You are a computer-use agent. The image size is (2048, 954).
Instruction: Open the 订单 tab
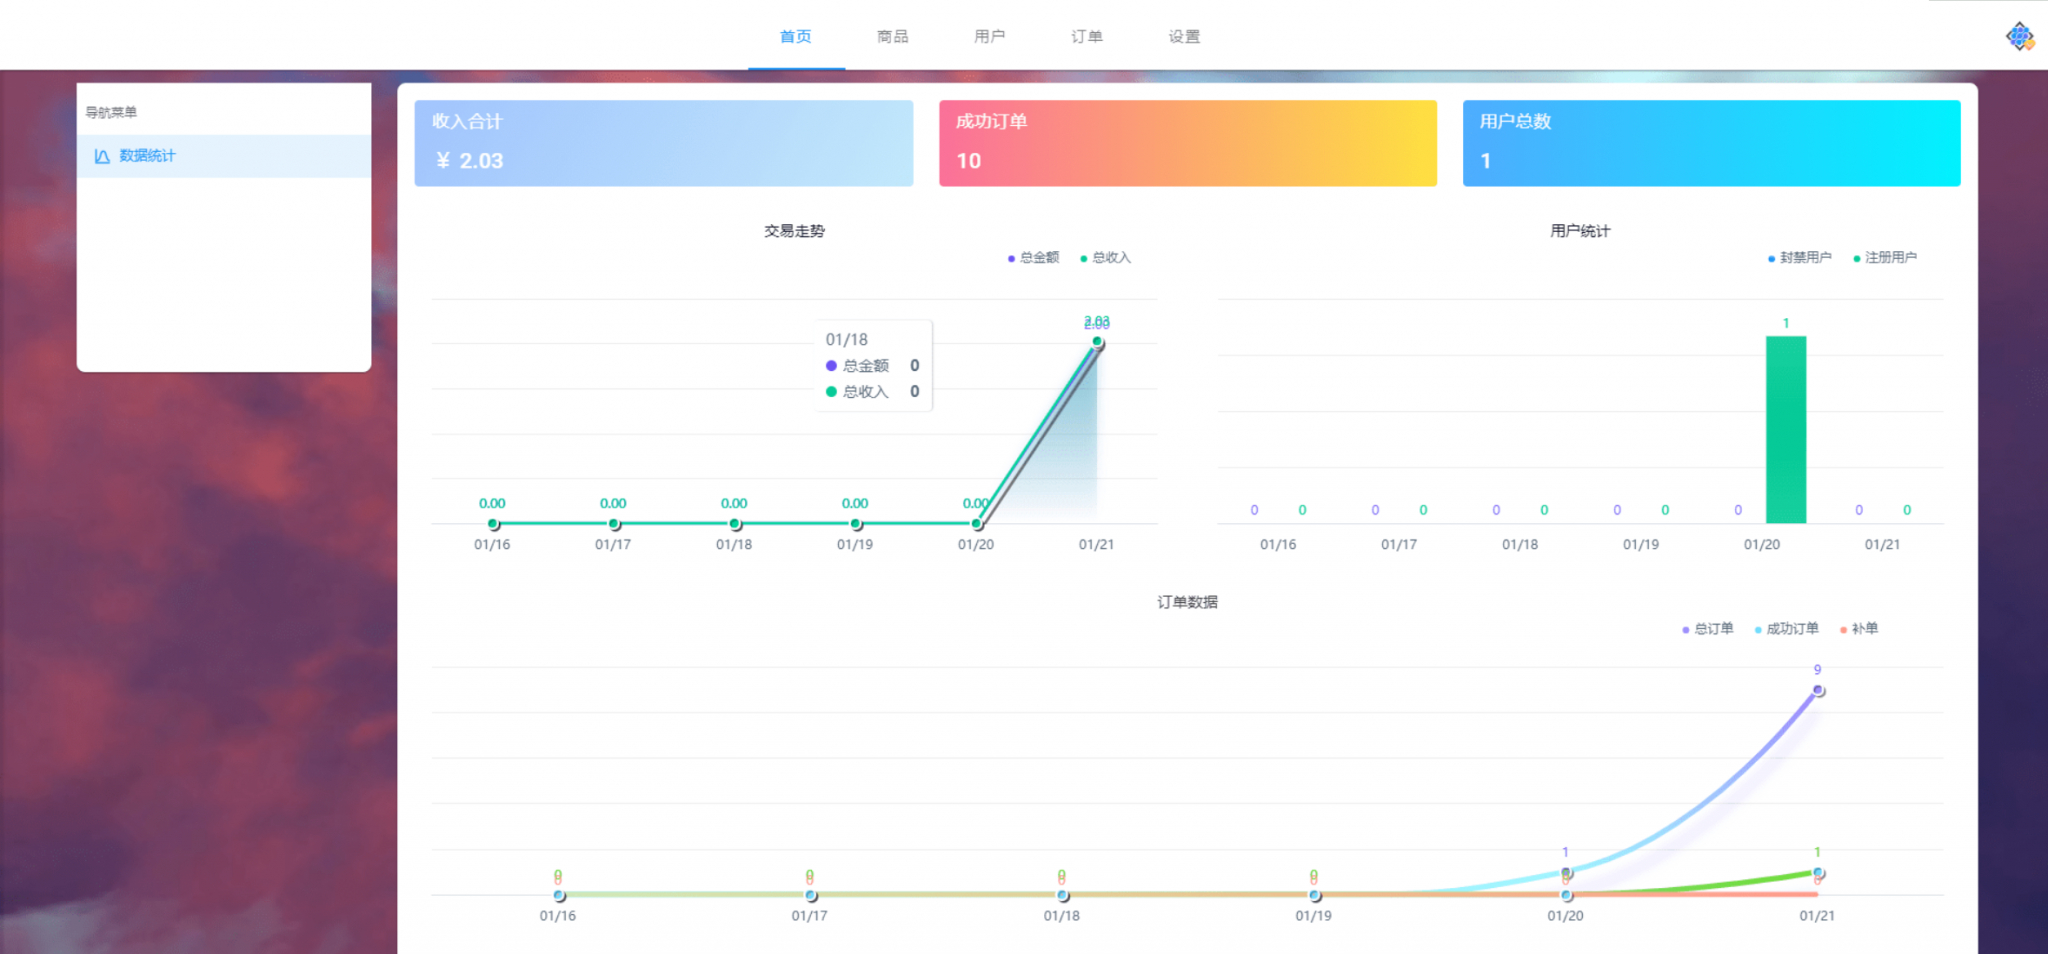[1087, 37]
